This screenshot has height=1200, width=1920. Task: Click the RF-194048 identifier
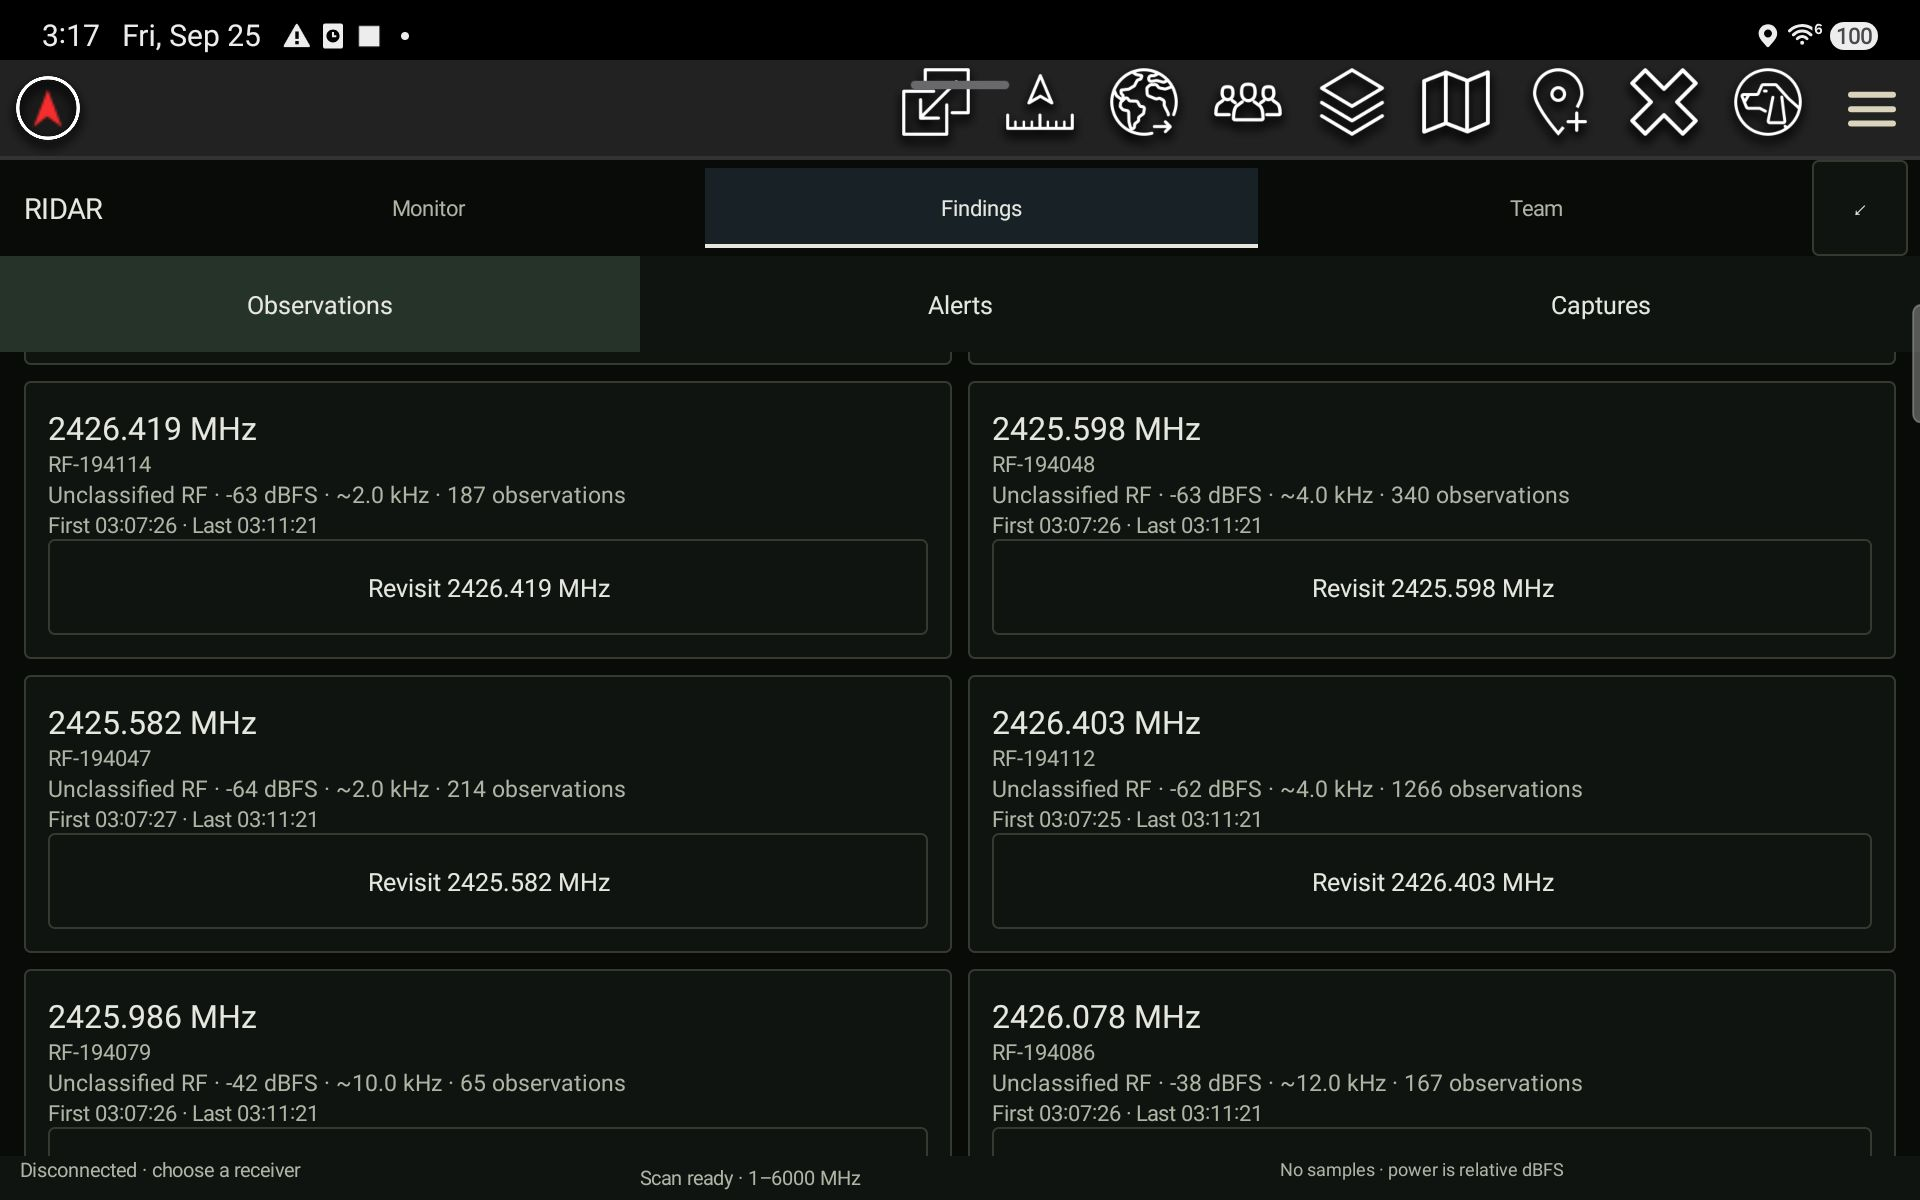pos(1043,464)
